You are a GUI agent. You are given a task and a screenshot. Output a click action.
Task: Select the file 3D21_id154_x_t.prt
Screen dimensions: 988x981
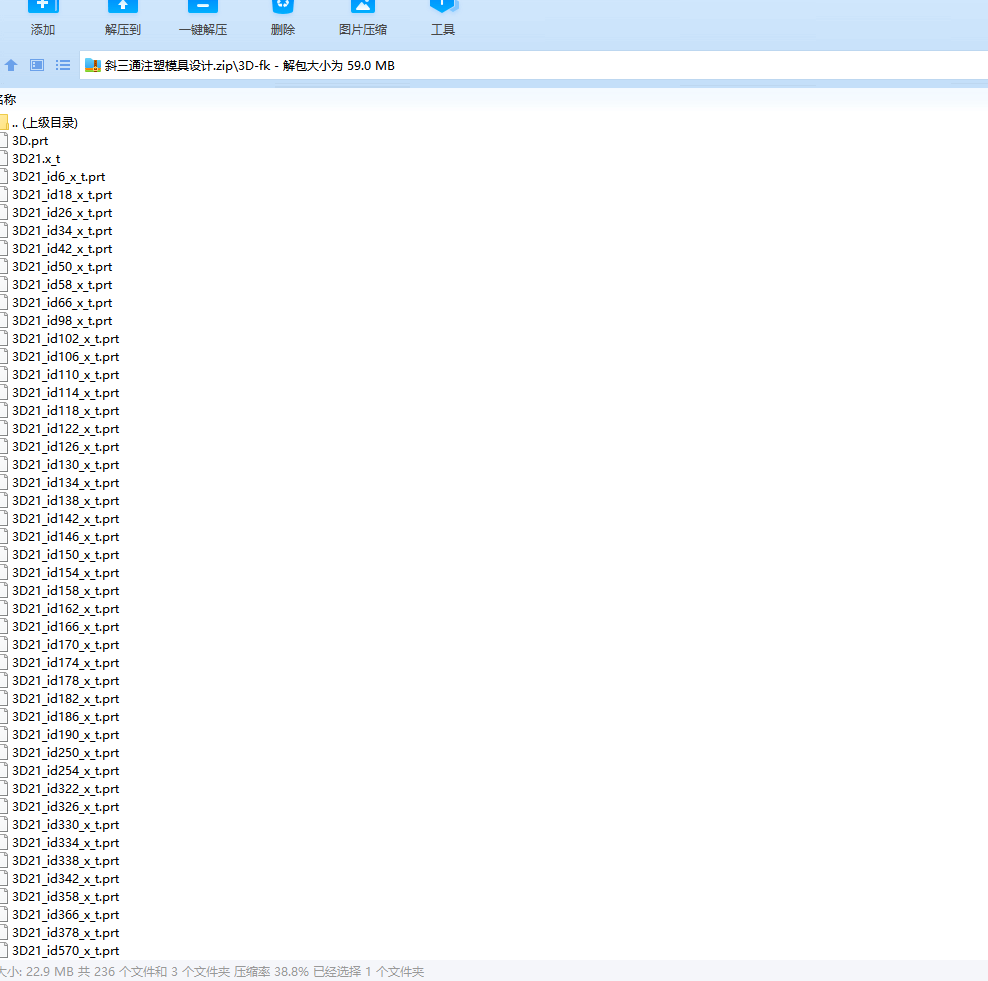click(x=66, y=573)
